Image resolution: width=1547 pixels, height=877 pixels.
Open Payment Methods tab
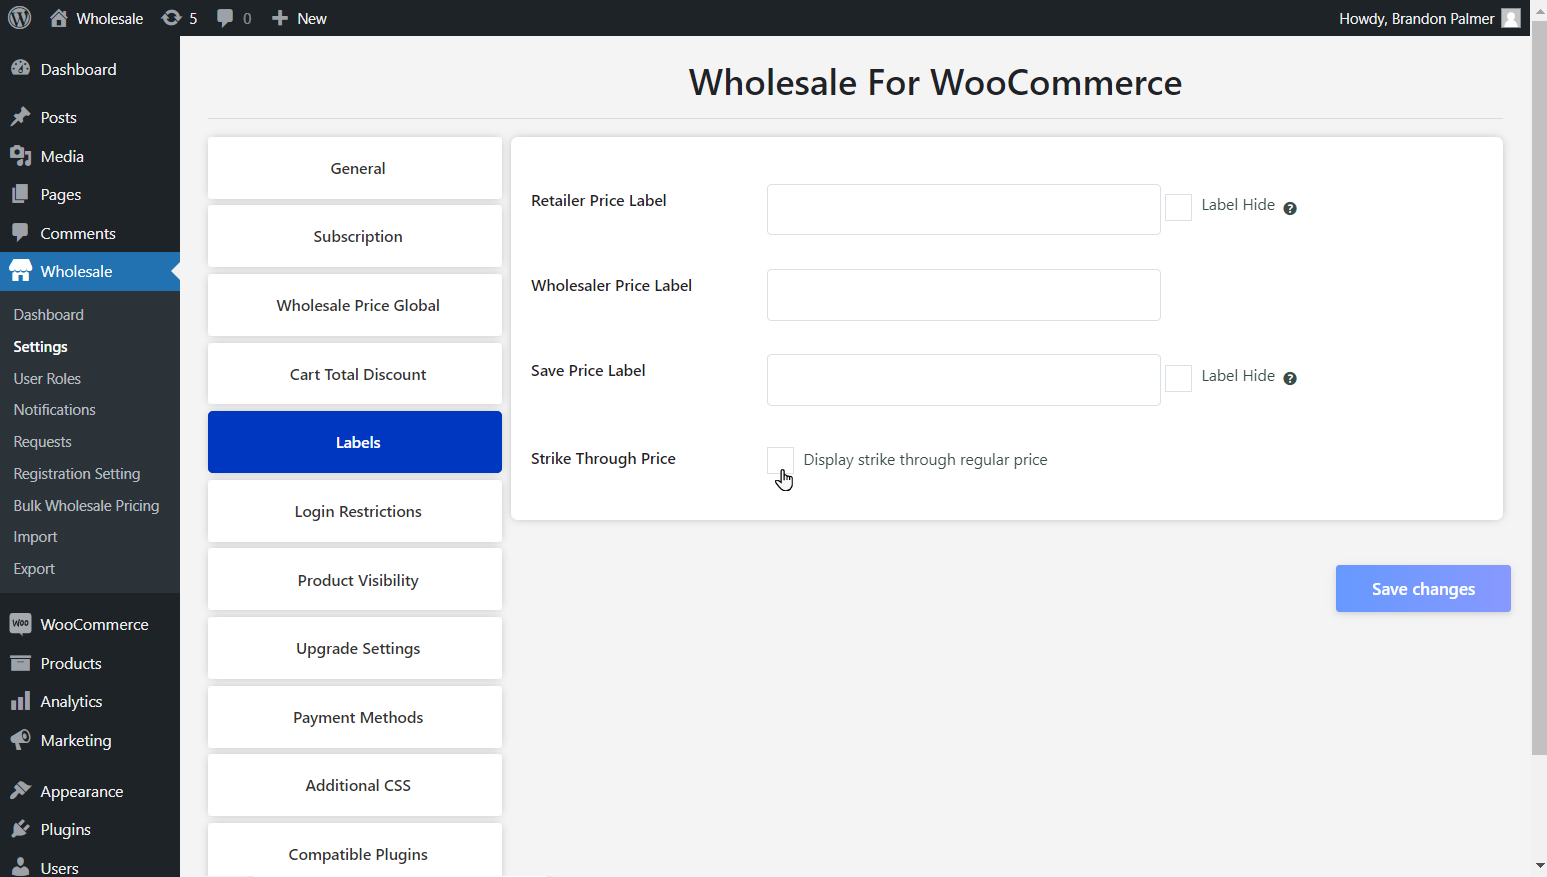pos(355,717)
